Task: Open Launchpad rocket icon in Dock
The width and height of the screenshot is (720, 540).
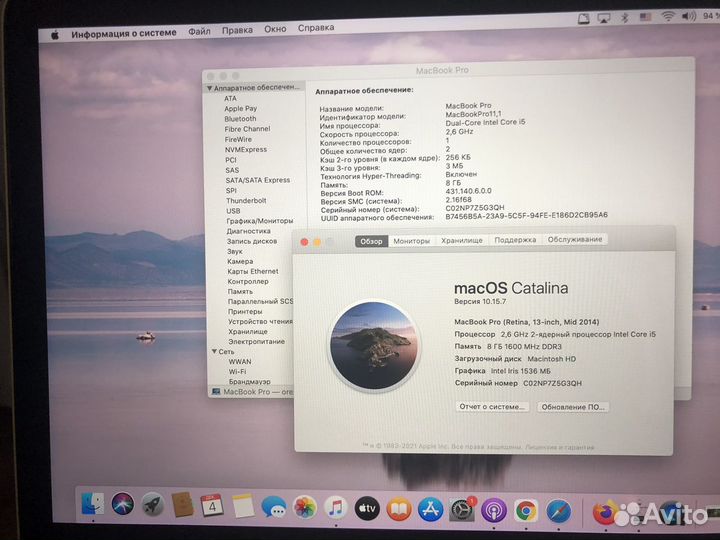Action: point(153,505)
